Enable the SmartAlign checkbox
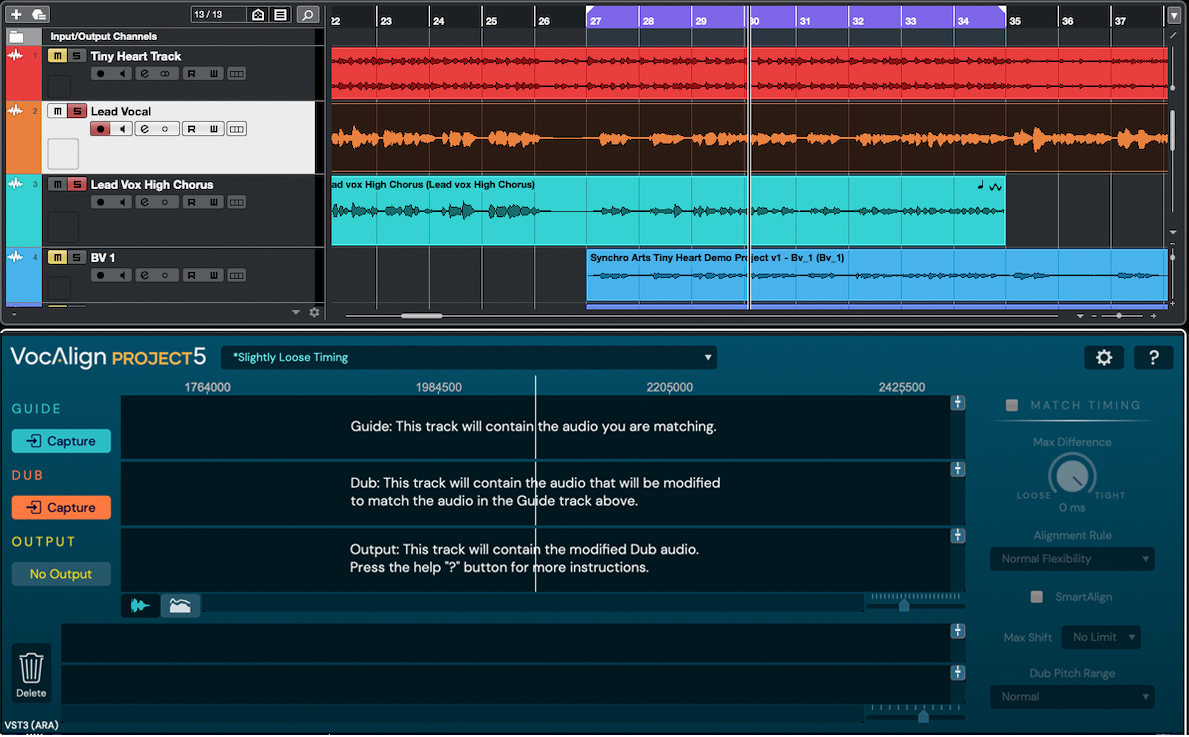Viewport: 1189px width, 737px height. click(x=1037, y=597)
